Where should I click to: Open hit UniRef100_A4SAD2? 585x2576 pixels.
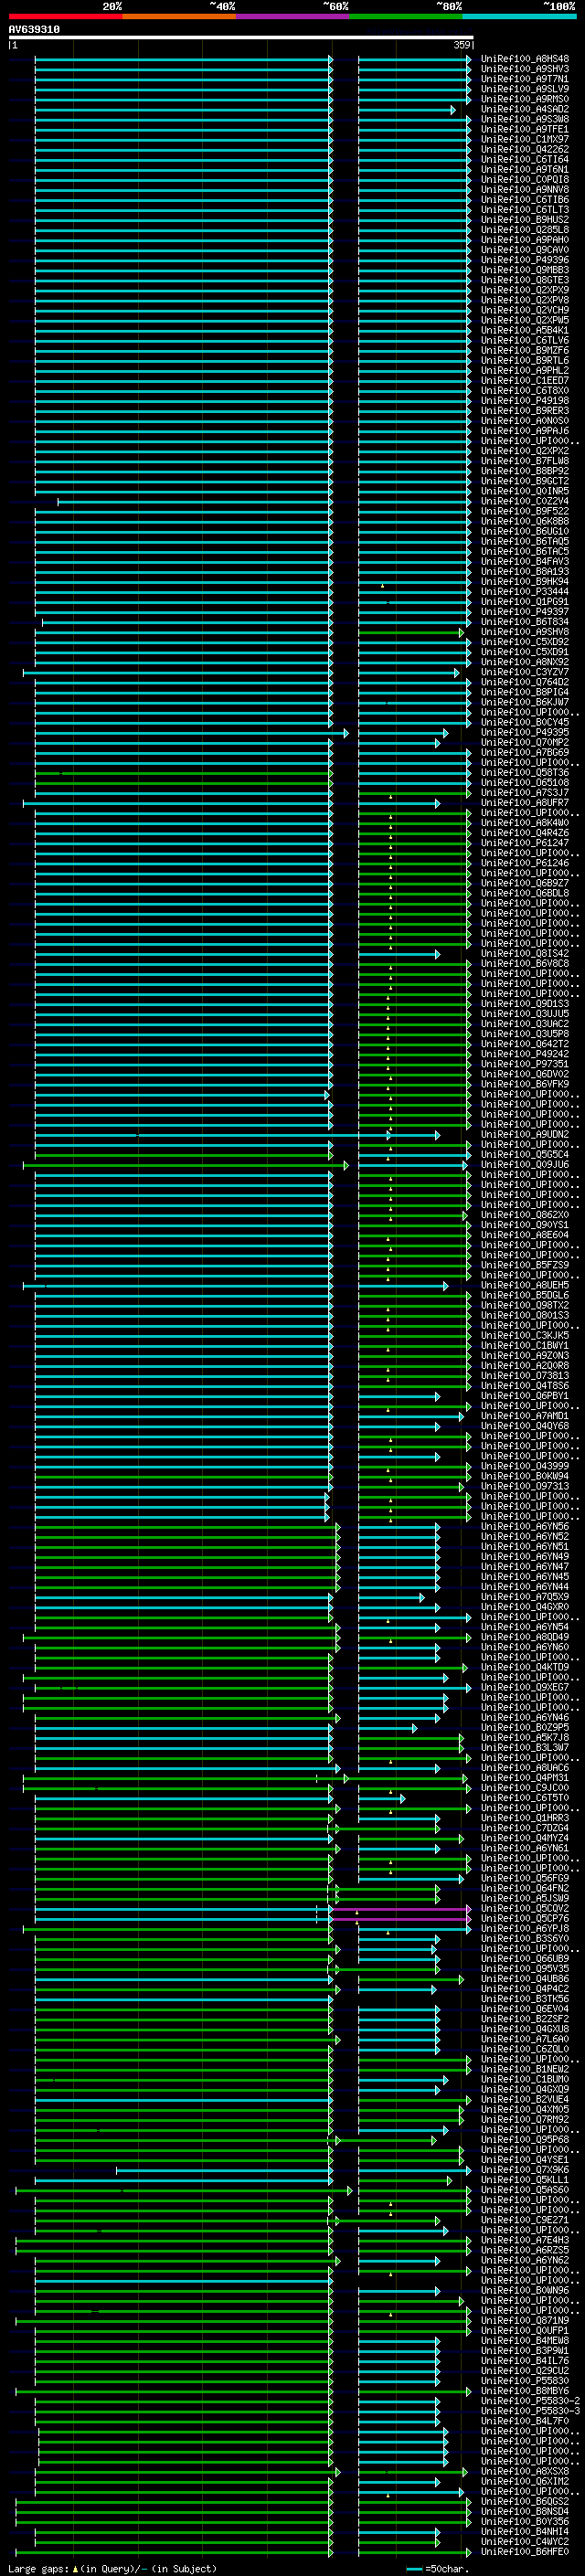[525, 109]
